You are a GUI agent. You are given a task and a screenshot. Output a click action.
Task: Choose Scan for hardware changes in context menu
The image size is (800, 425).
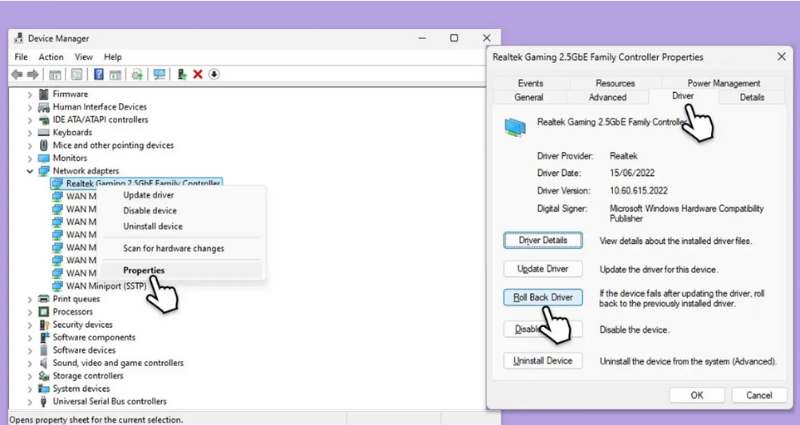pos(173,248)
